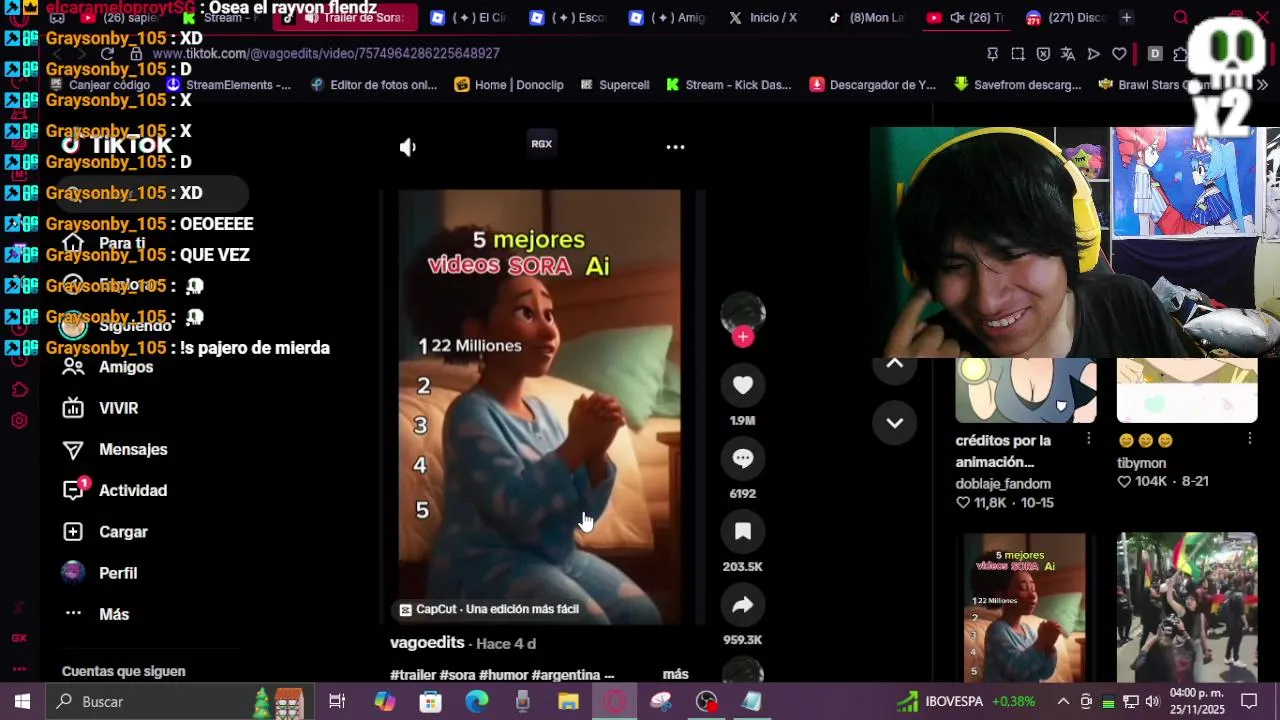Expand the Más menu in the sidebar
This screenshot has width=1280, height=720.
pyautogui.click(x=114, y=614)
